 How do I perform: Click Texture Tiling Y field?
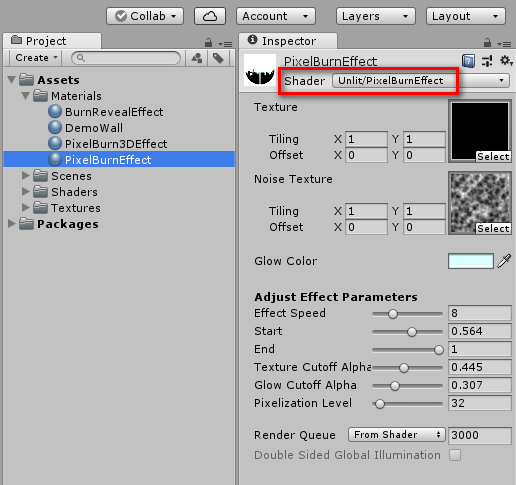pos(424,139)
